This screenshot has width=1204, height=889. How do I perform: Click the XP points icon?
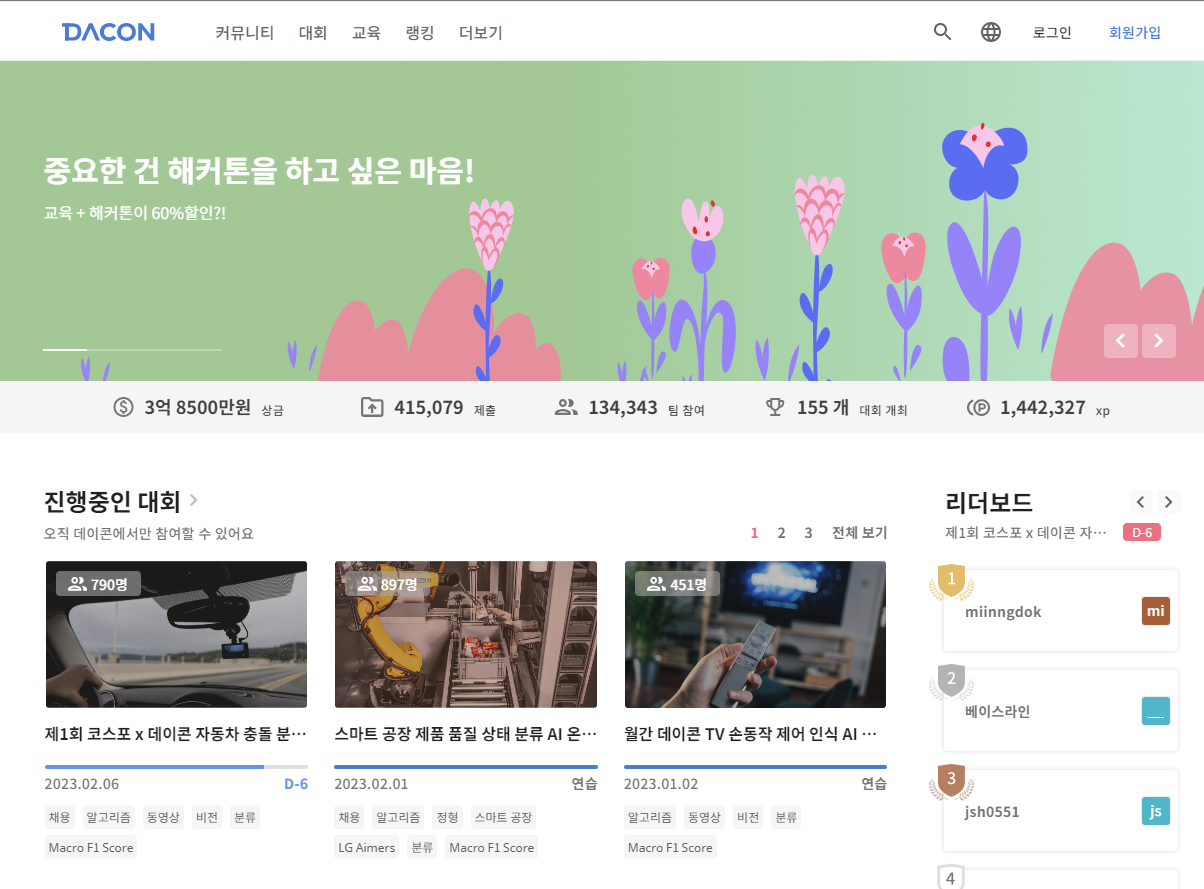pos(978,407)
